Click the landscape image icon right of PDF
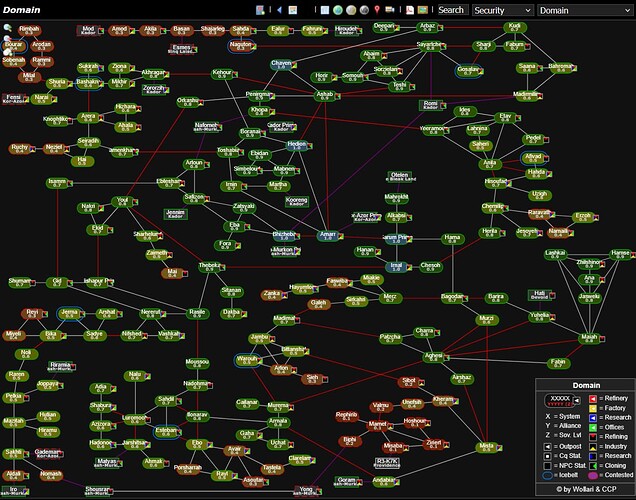The width and height of the screenshot is (636, 500). tap(423, 10)
